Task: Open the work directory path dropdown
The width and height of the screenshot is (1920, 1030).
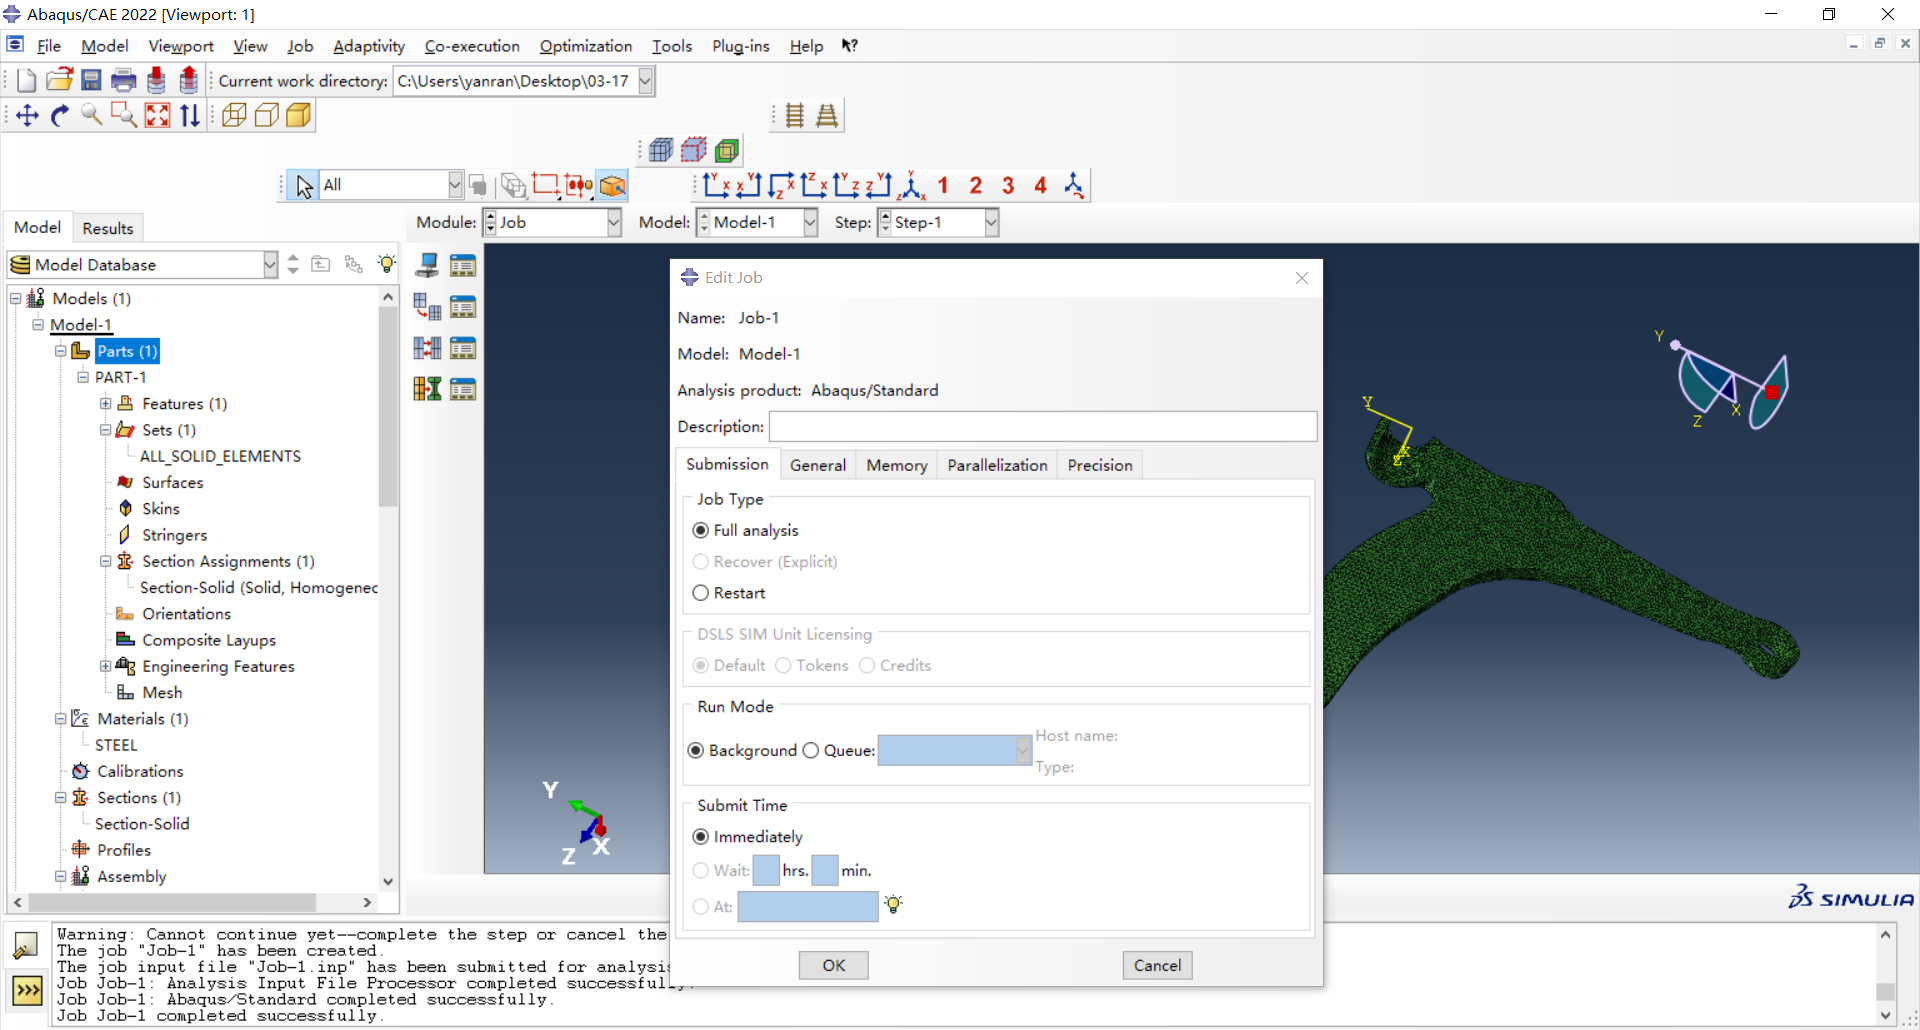Action: click(645, 81)
